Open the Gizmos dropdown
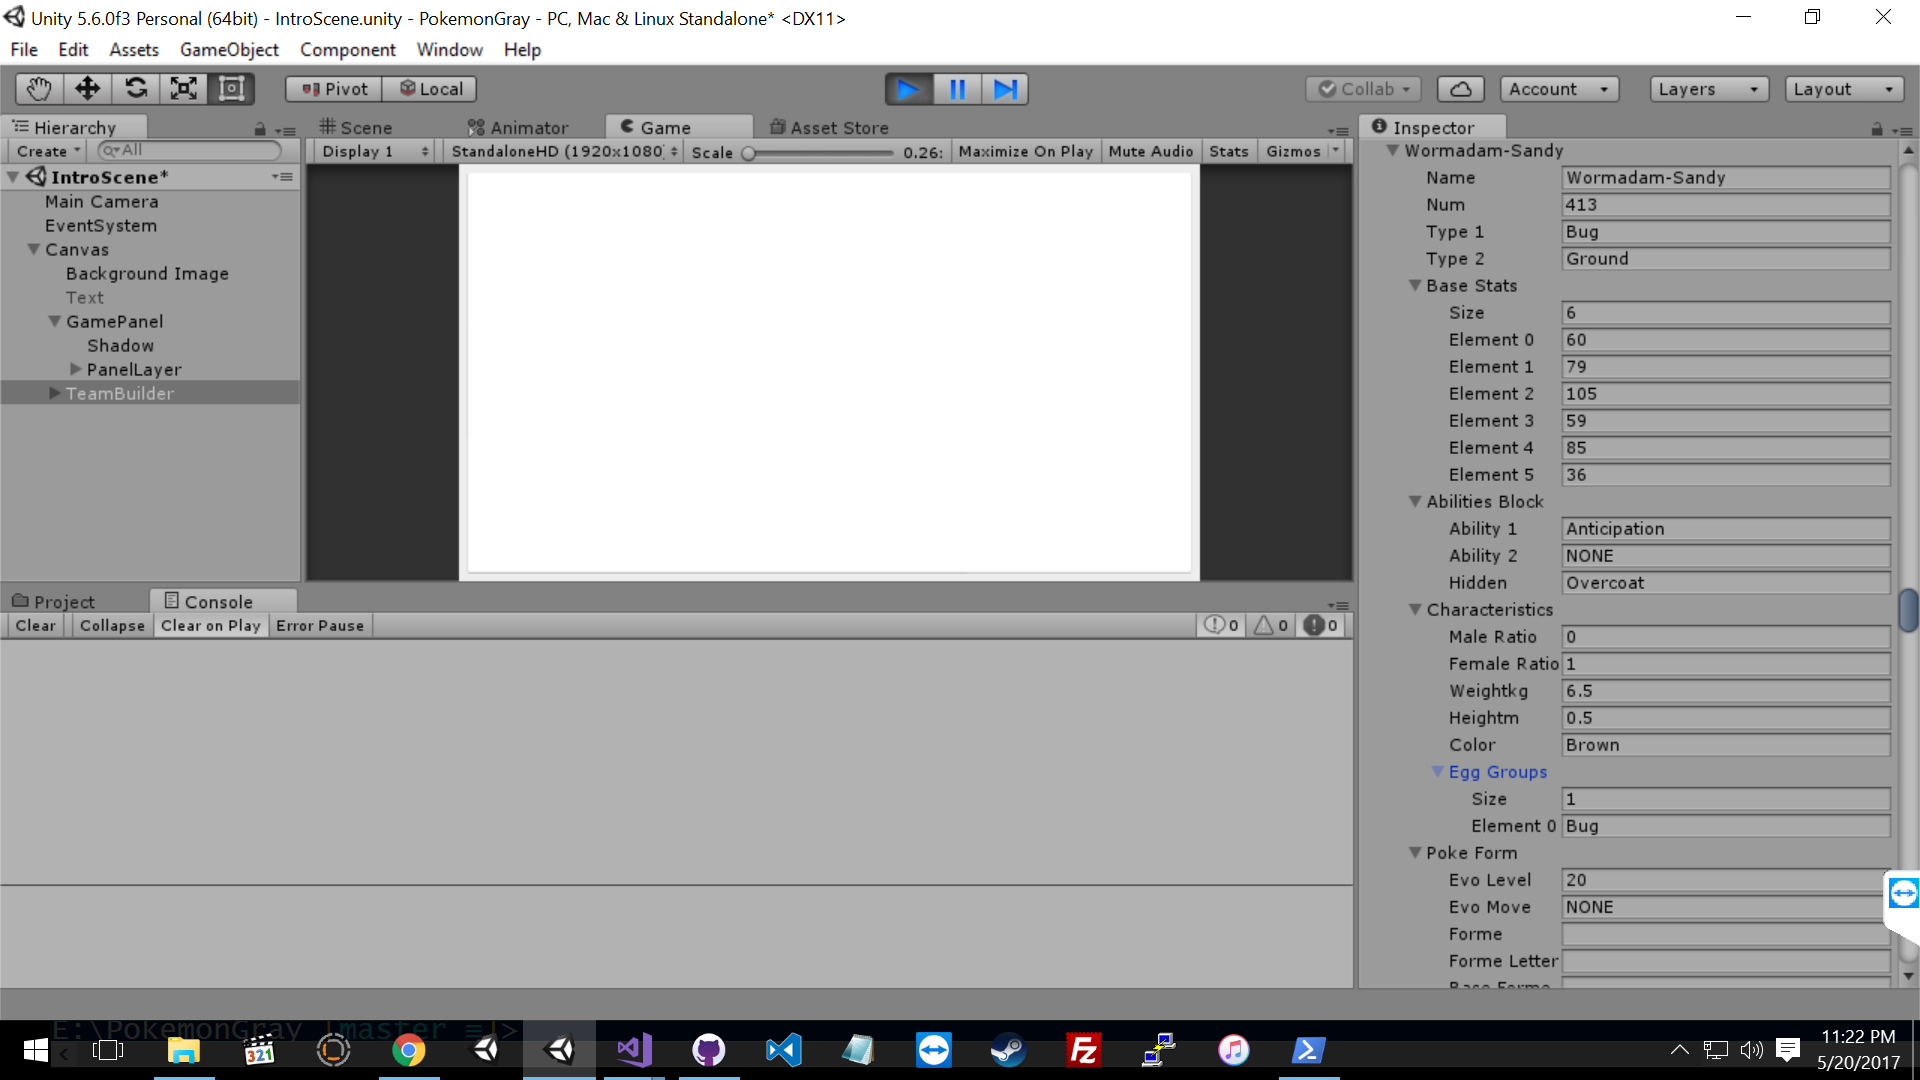The height and width of the screenshot is (1080, 1920). [x=1303, y=151]
